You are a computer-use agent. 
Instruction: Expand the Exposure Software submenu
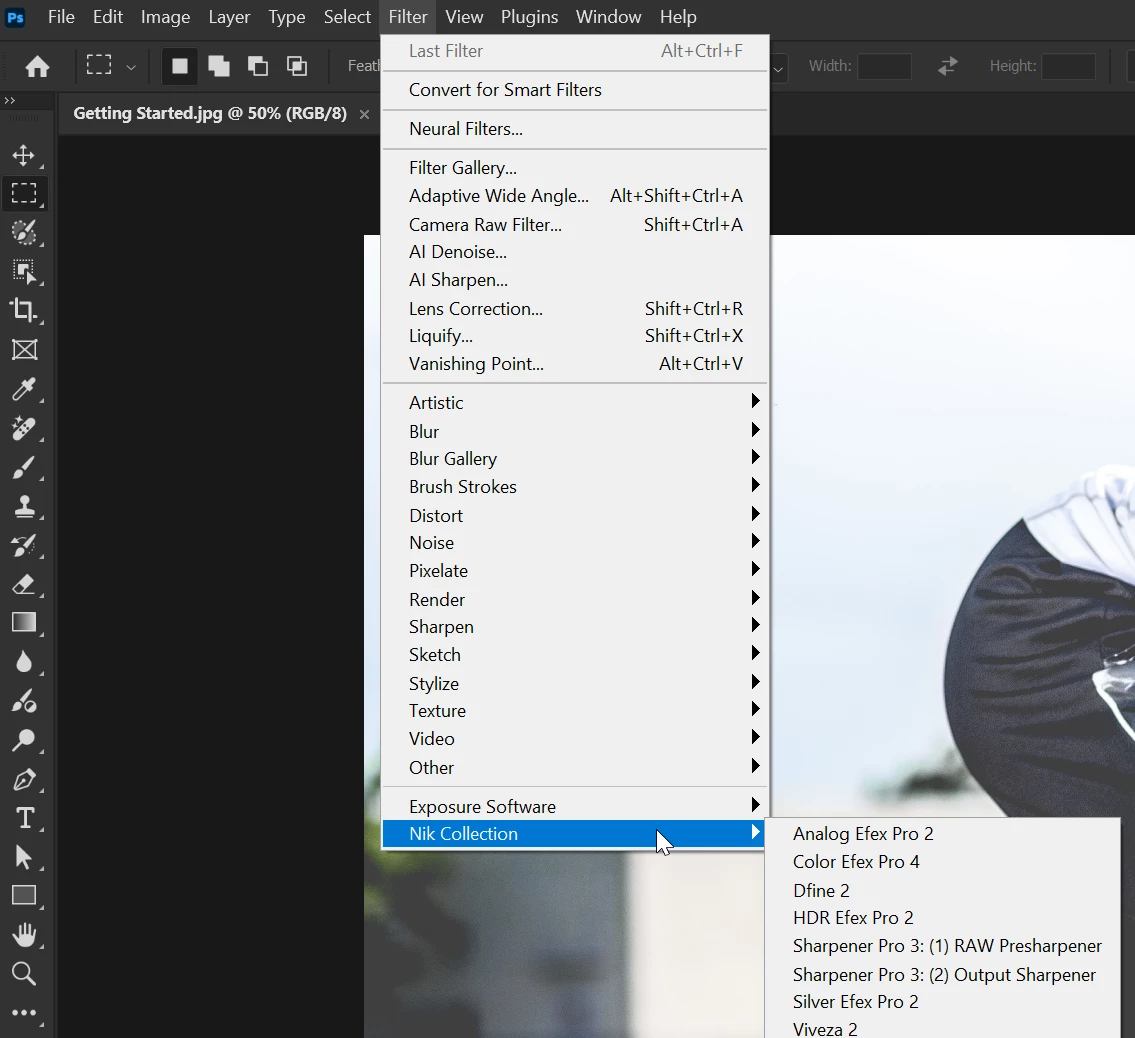(x=575, y=806)
